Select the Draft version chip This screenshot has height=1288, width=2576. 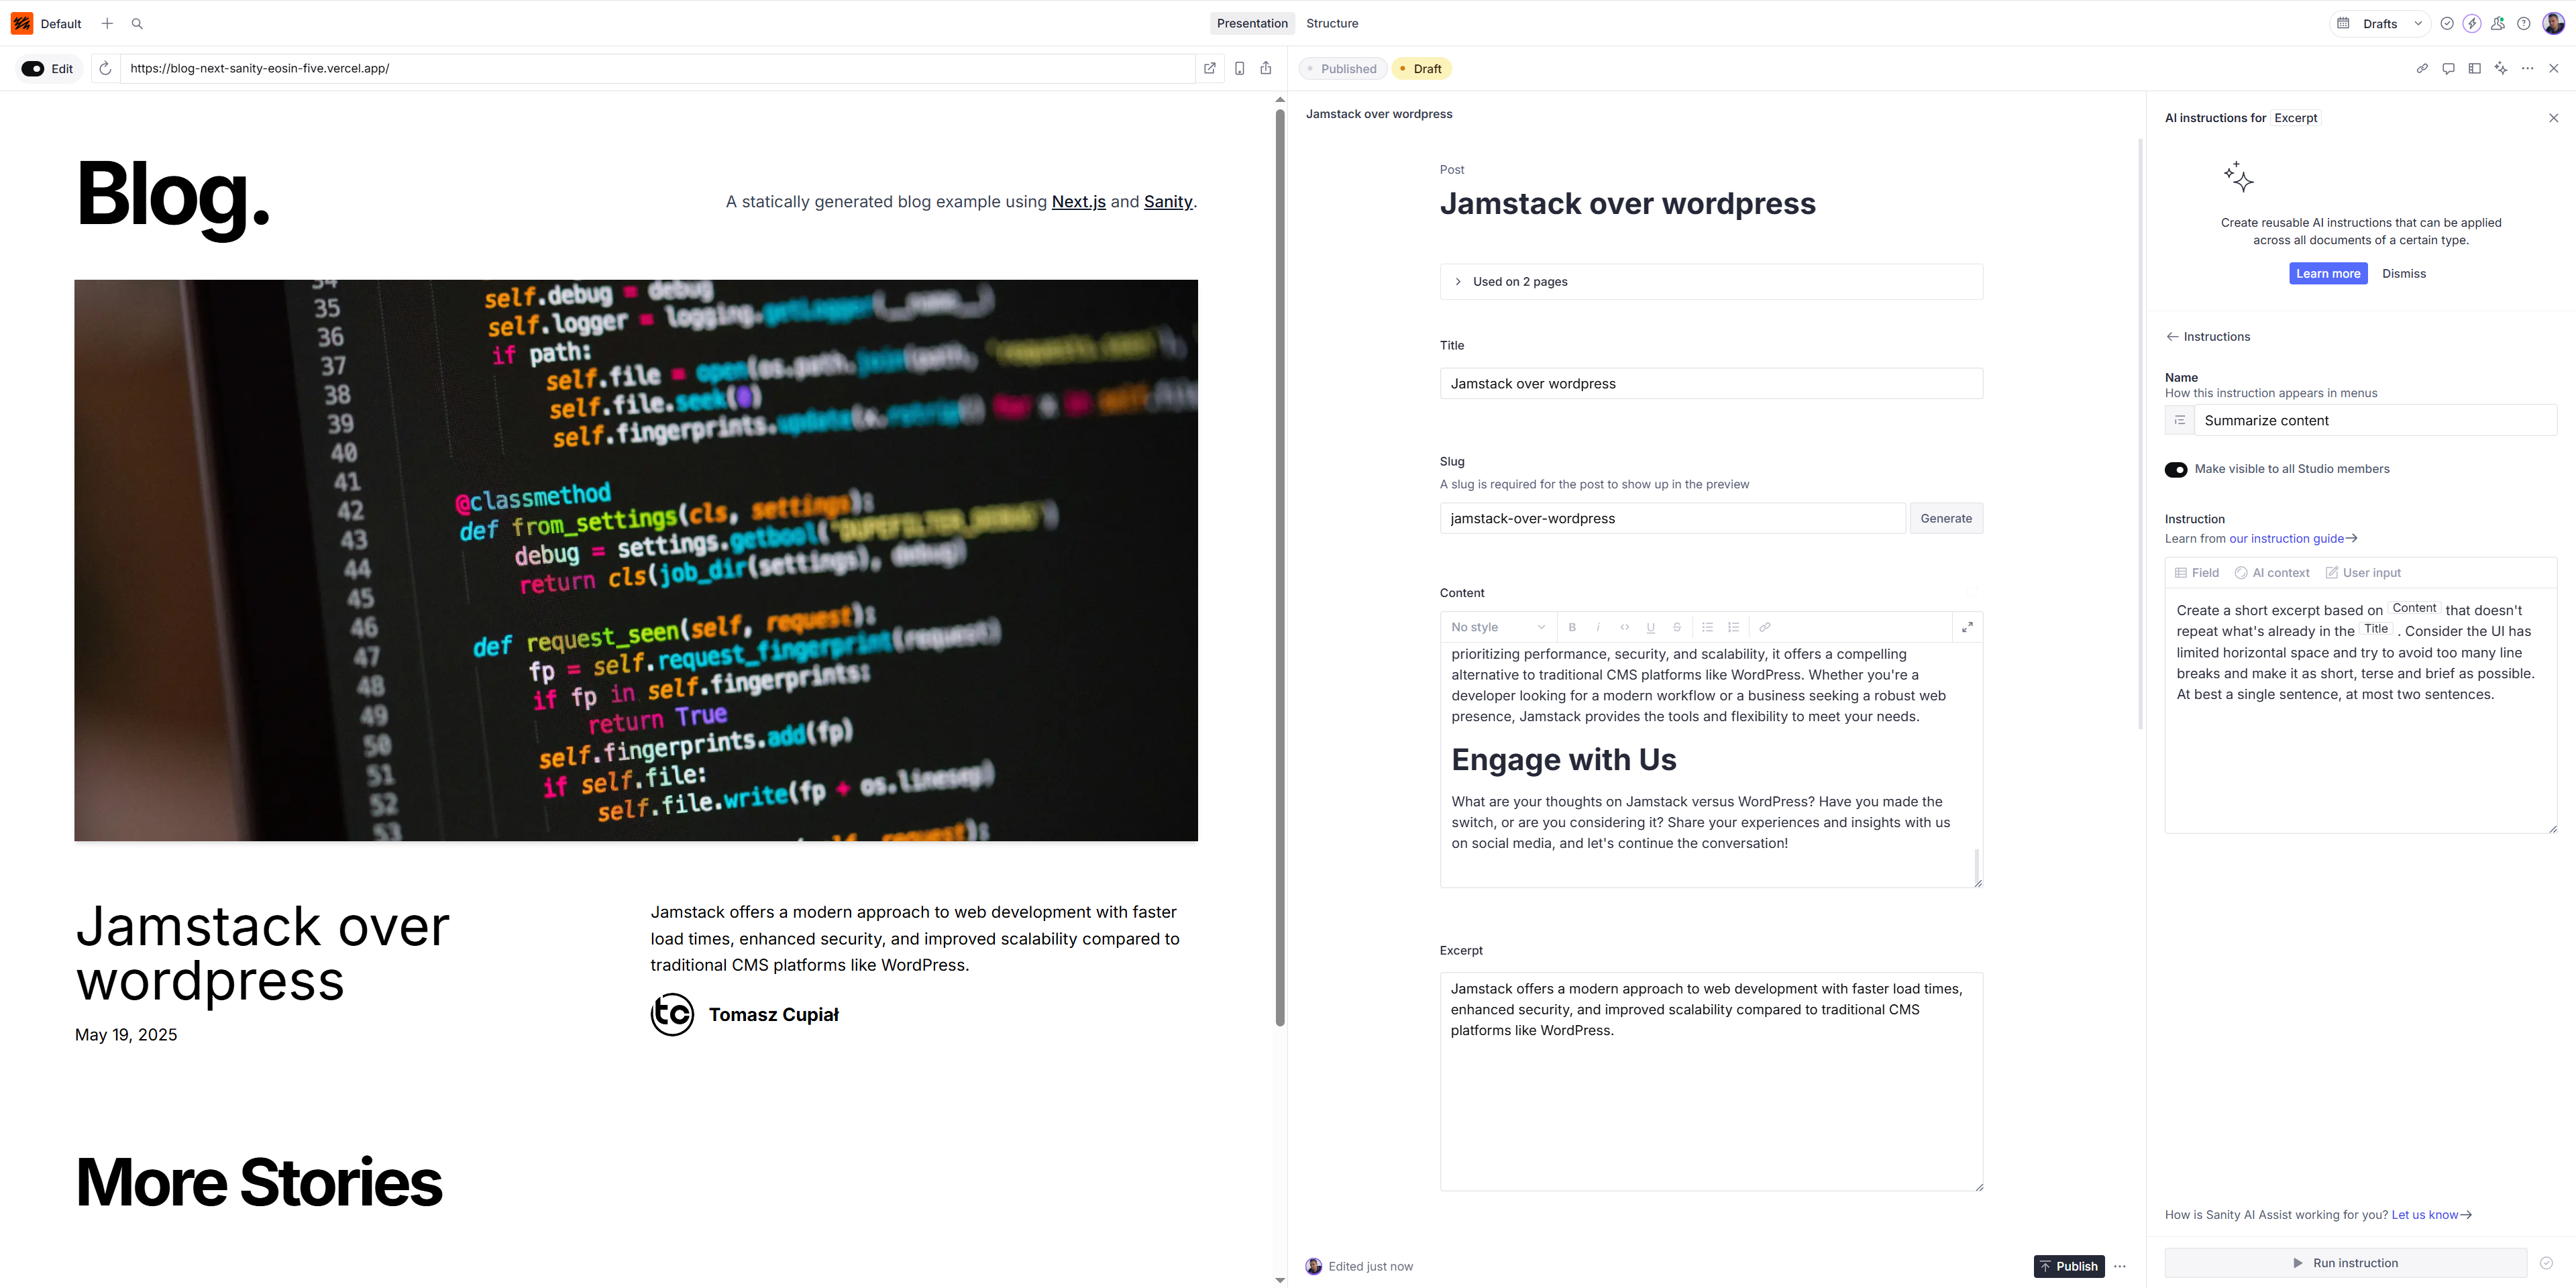pyautogui.click(x=1421, y=69)
